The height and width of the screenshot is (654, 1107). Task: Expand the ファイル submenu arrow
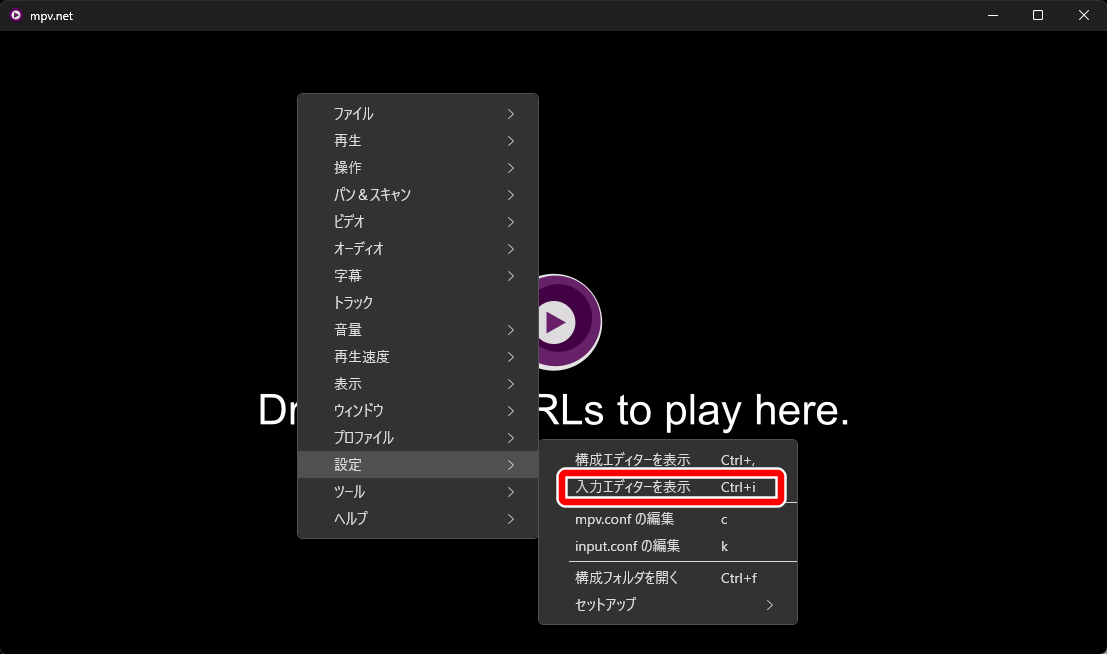[510, 114]
